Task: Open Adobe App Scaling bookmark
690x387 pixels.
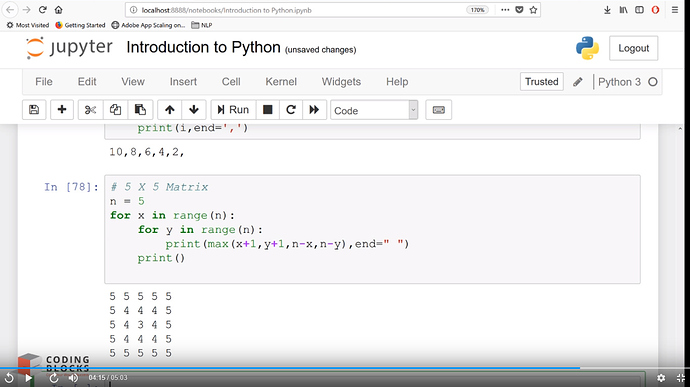Action: 148,25
